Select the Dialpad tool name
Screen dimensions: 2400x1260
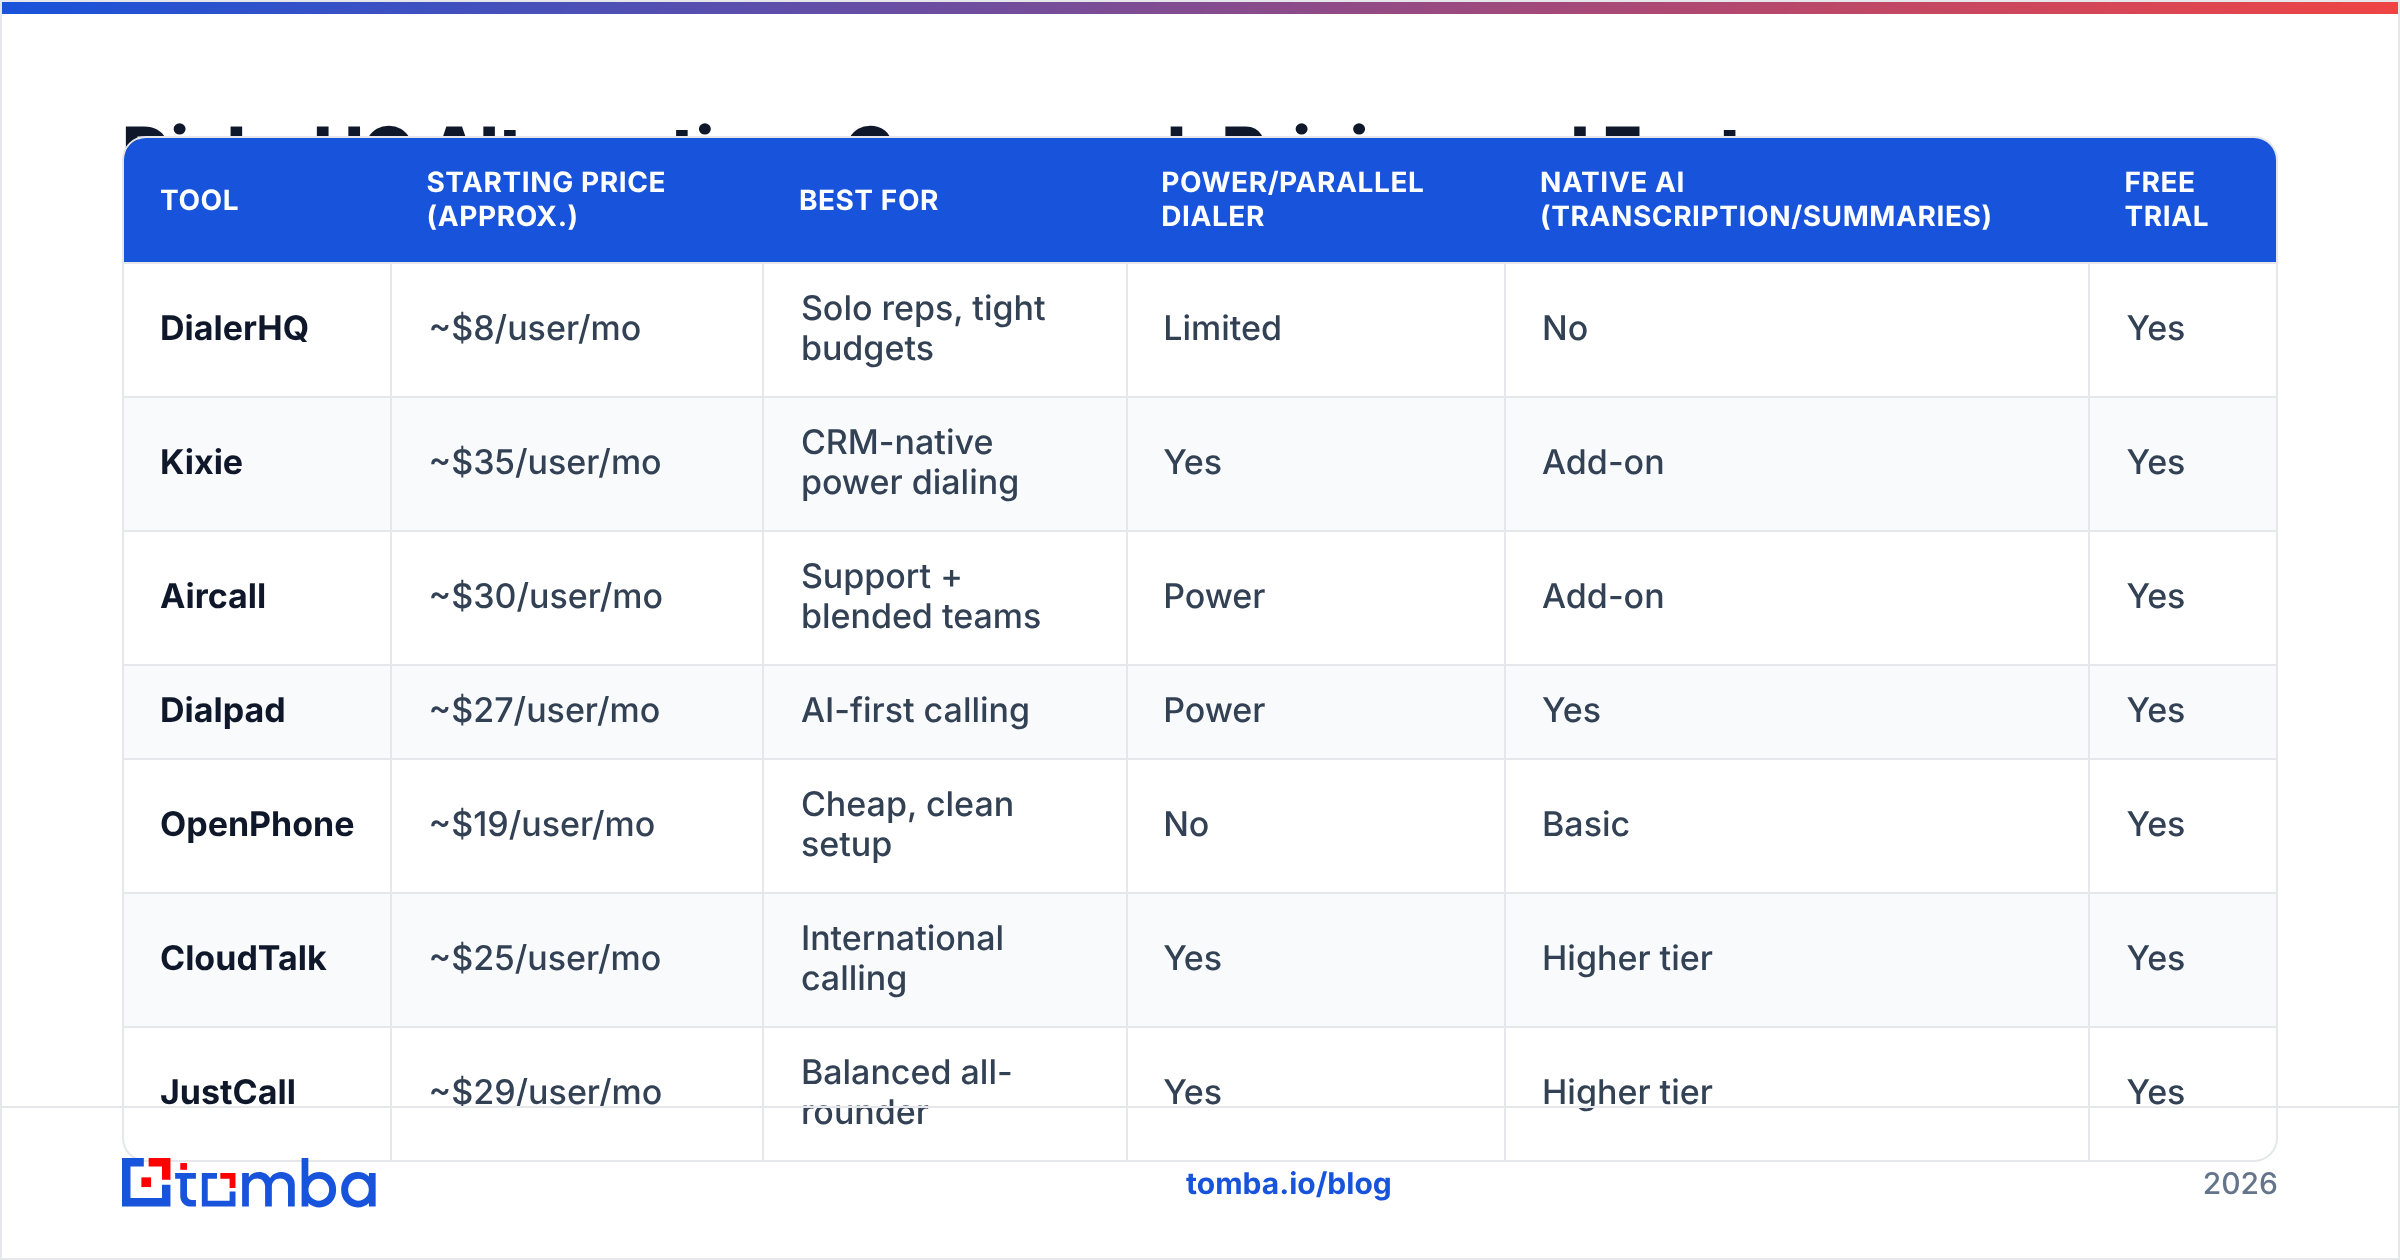coord(222,710)
